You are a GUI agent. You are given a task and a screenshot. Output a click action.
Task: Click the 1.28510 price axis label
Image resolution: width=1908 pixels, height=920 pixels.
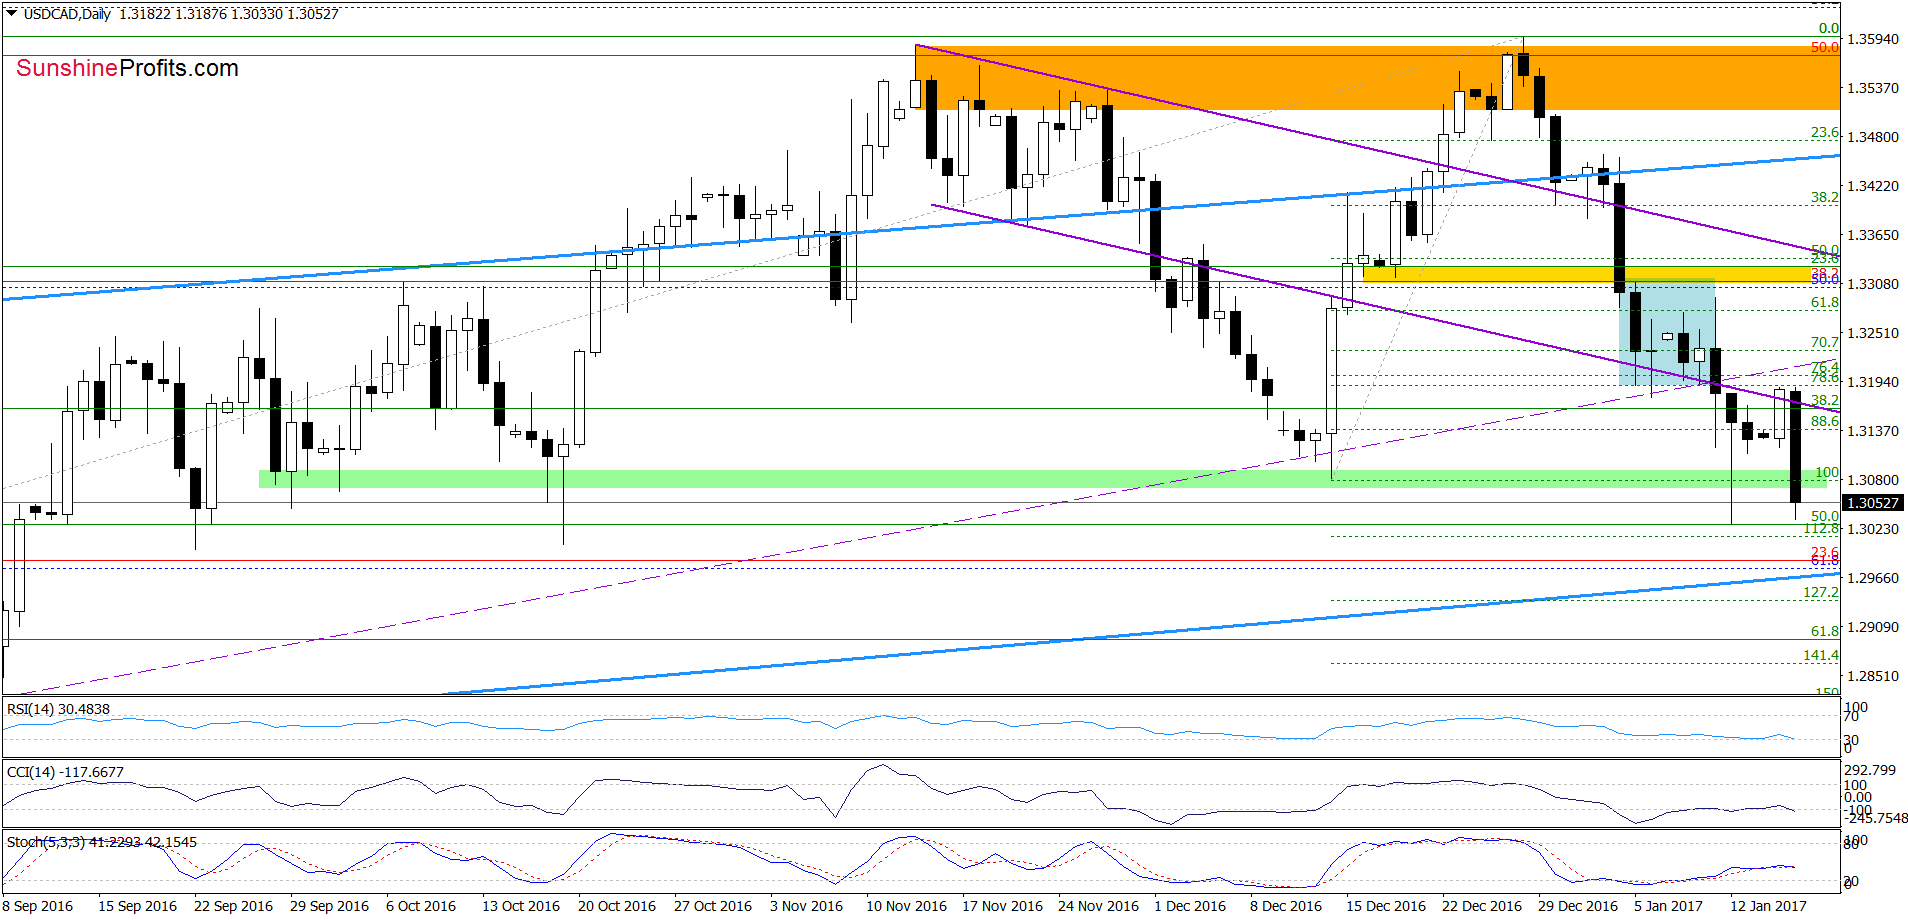[x=1872, y=676]
